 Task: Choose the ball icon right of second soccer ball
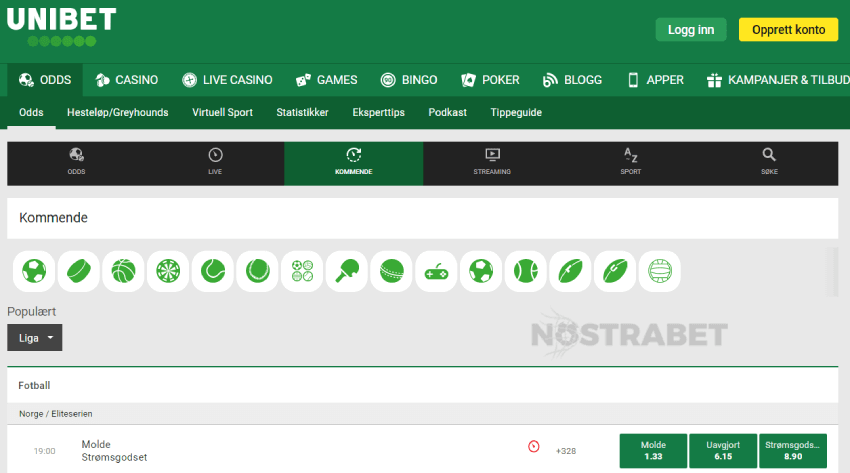tap(526, 271)
